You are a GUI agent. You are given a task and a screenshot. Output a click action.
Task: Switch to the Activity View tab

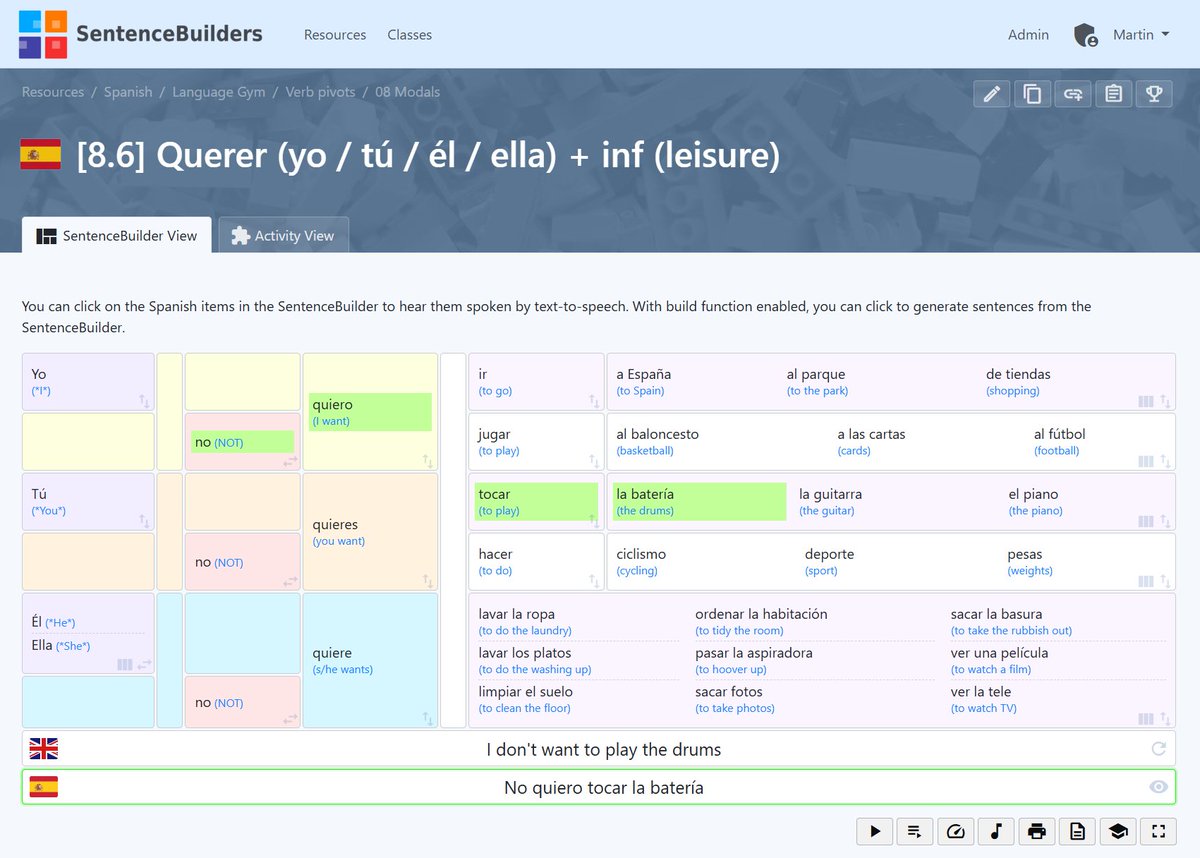tap(283, 235)
